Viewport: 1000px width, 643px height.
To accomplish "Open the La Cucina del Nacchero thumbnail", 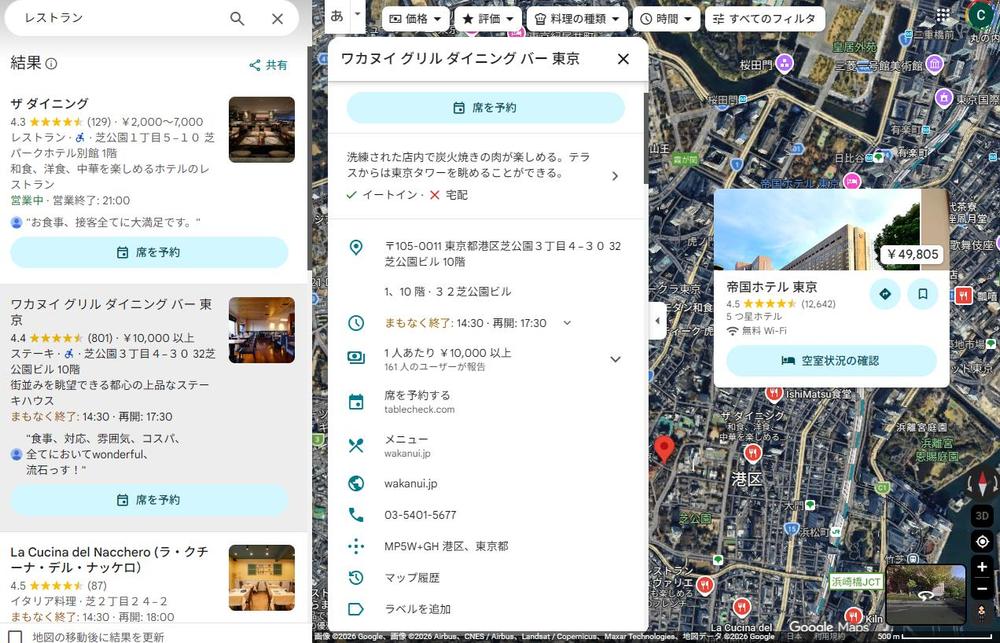I will click(262, 577).
